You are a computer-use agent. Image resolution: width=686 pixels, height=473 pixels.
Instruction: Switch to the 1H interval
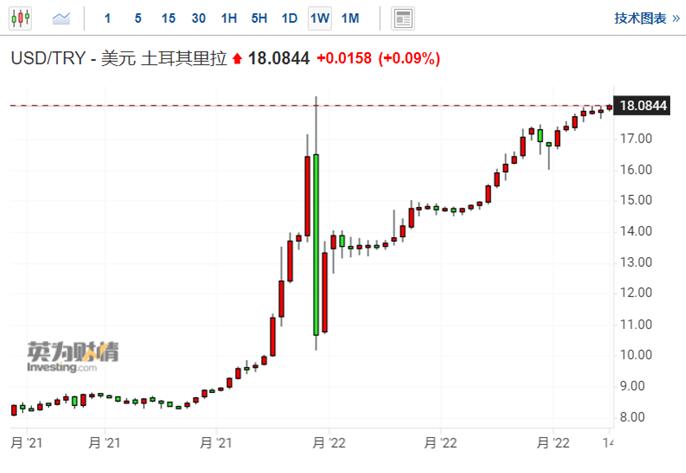pos(229,18)
